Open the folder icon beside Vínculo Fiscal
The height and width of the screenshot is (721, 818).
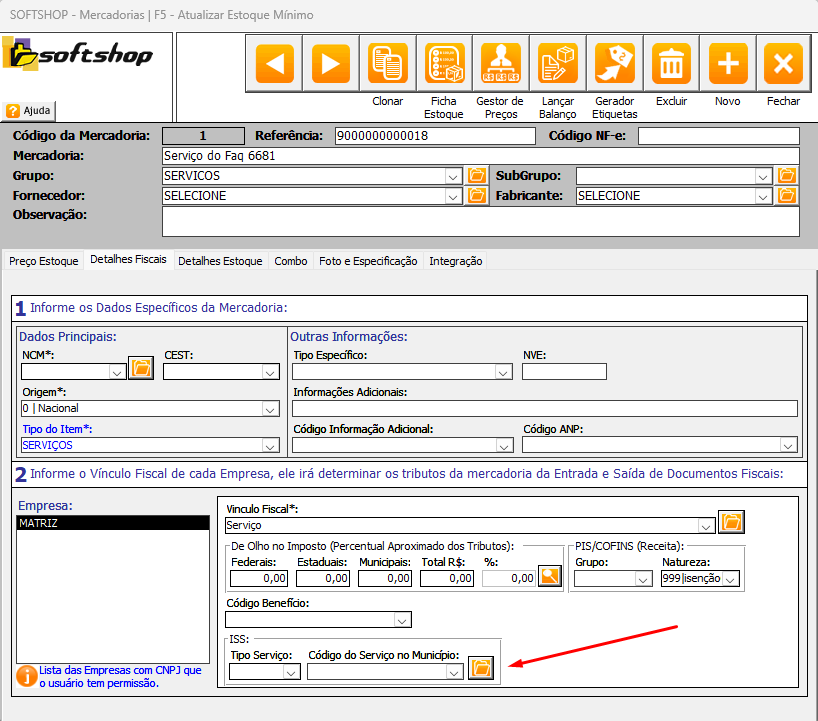[731, 521]
